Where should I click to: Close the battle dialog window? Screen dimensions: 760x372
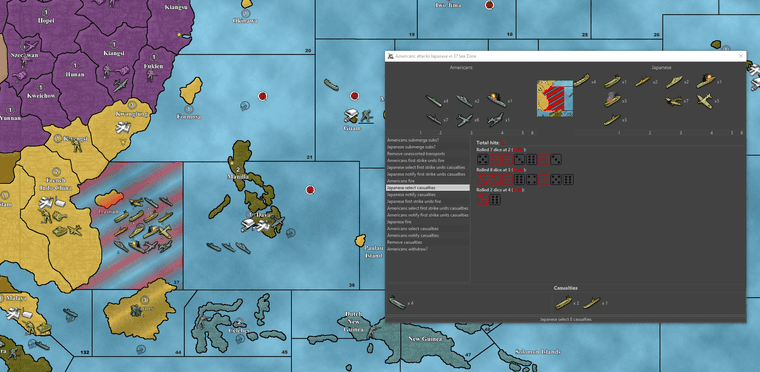point(740,56)
